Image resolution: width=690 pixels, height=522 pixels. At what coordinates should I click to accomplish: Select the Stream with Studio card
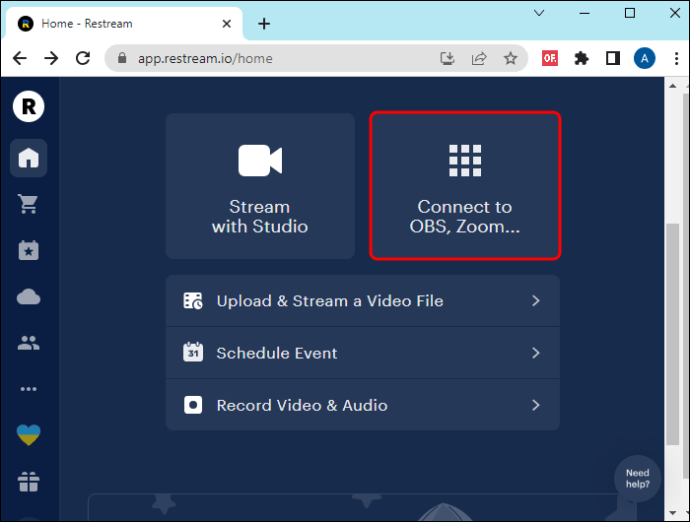pos(260,186)
